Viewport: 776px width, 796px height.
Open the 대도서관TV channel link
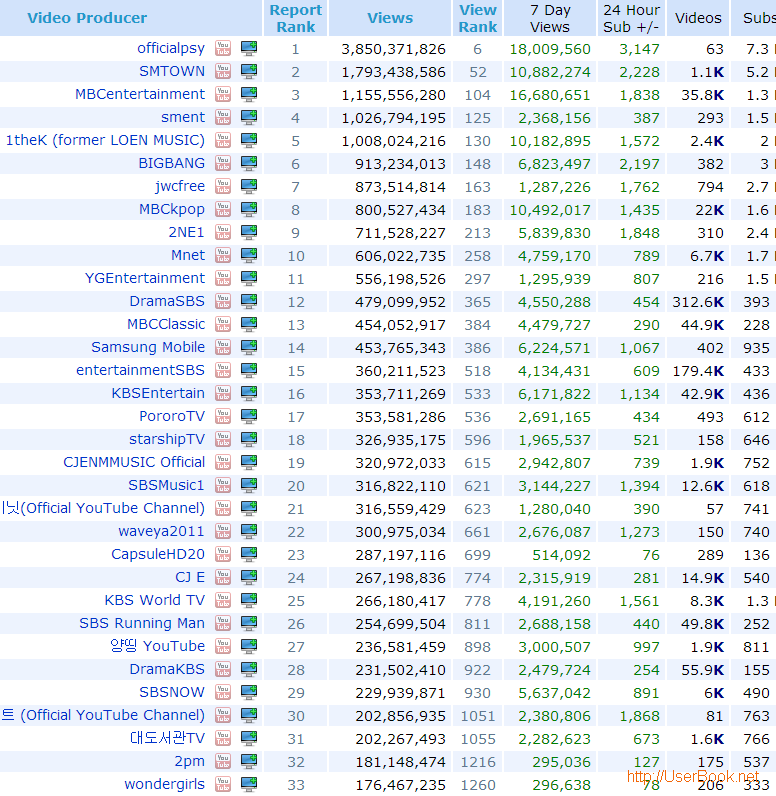[167, 738]
